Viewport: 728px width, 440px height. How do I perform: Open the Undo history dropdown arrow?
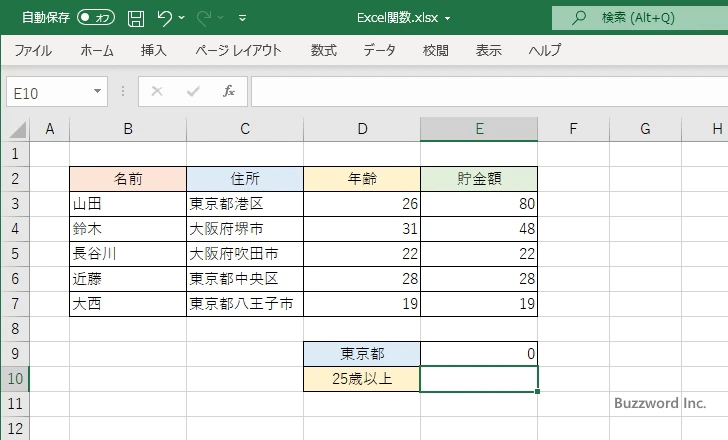pos(185,19)
